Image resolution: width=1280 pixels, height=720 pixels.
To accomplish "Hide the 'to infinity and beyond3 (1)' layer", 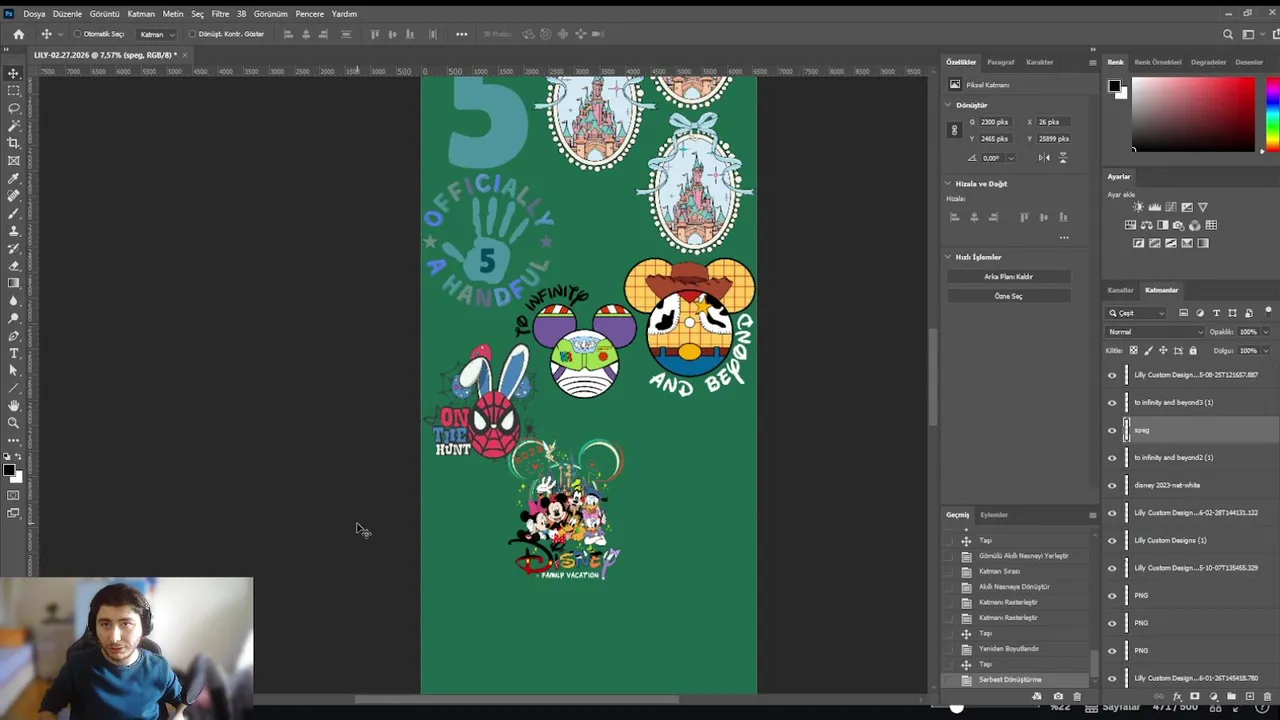I will pos(1112,403).
